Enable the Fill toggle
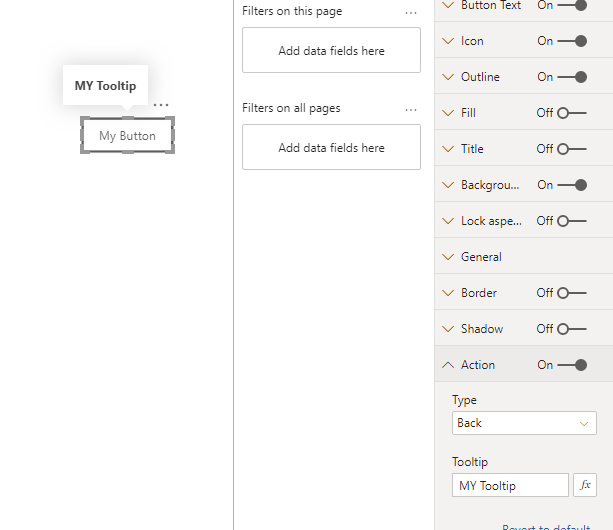Image resolution: width=613 pixels, height=530 pixels. point(572,113)
